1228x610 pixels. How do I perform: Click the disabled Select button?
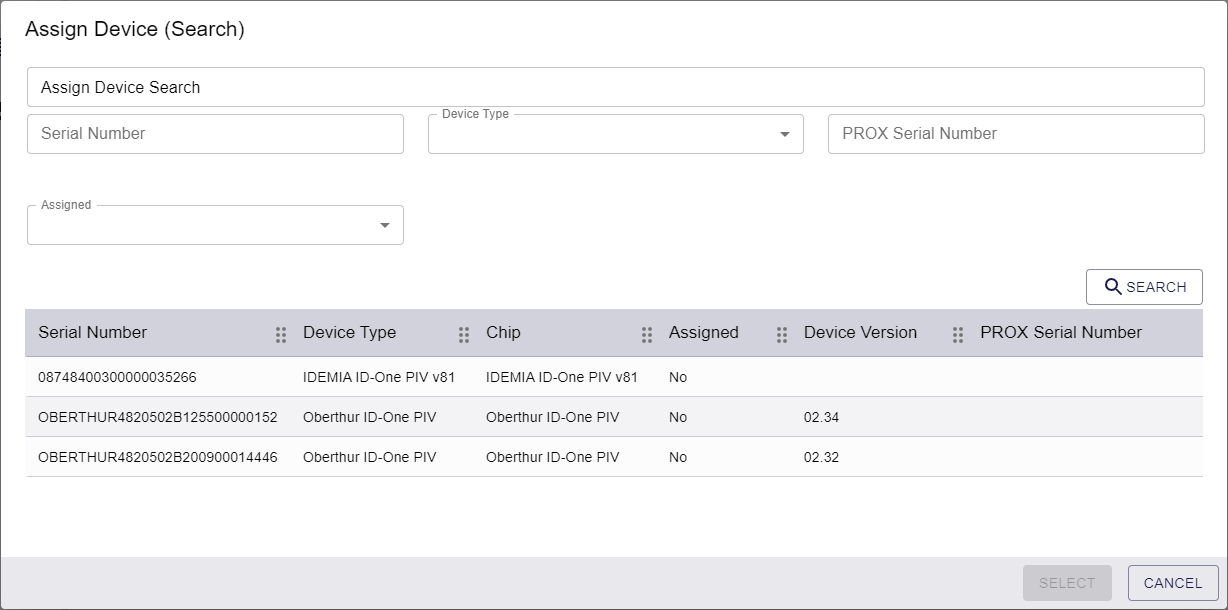tap(1067, 583)
